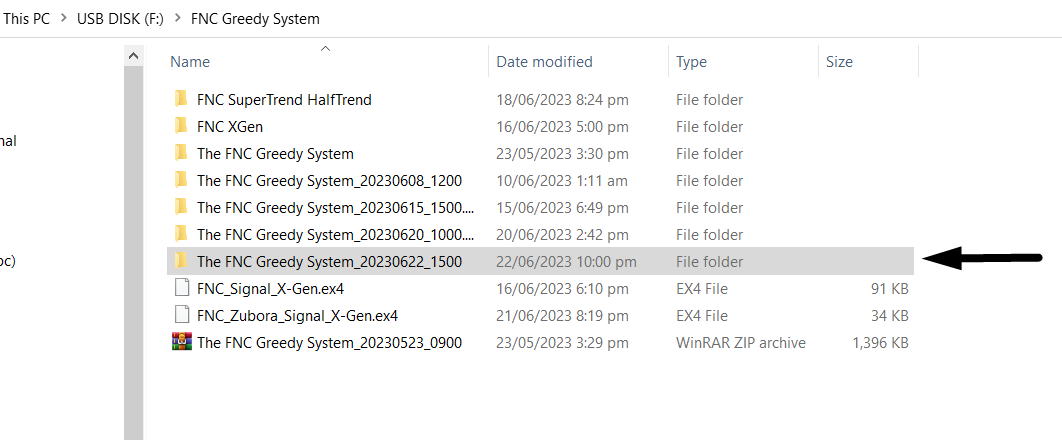Click FNC Greedy System breadcrumb segment

click(256, 19)
